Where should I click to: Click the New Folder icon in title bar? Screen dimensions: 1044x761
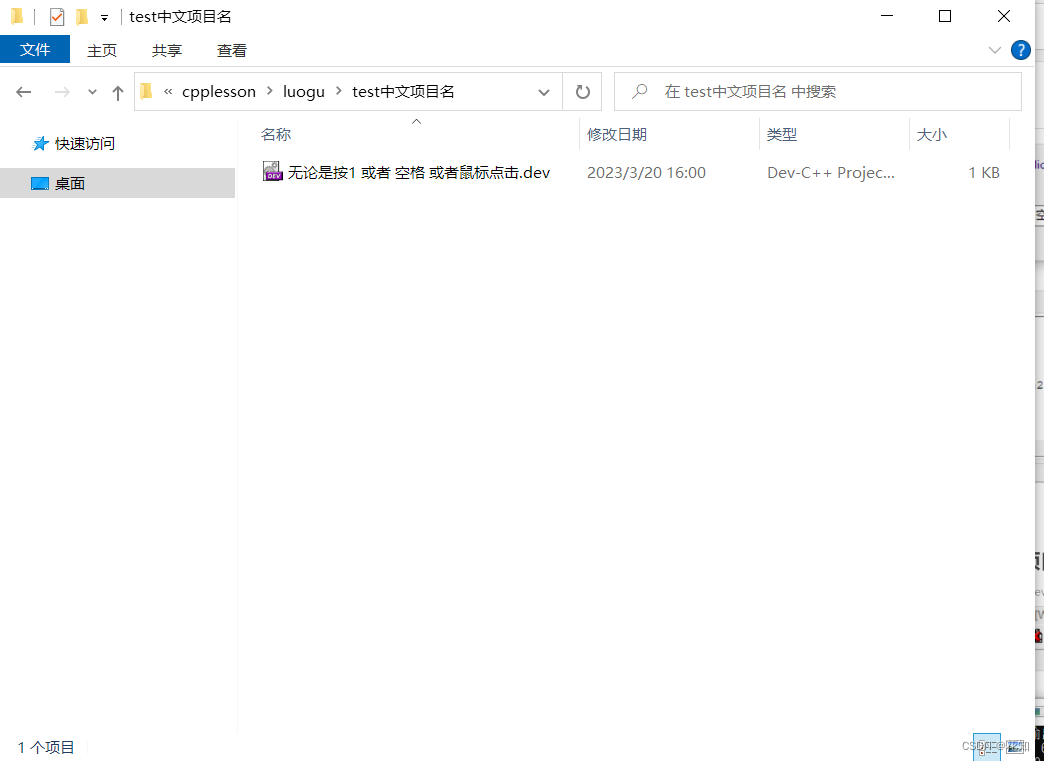tap(82, 17)
